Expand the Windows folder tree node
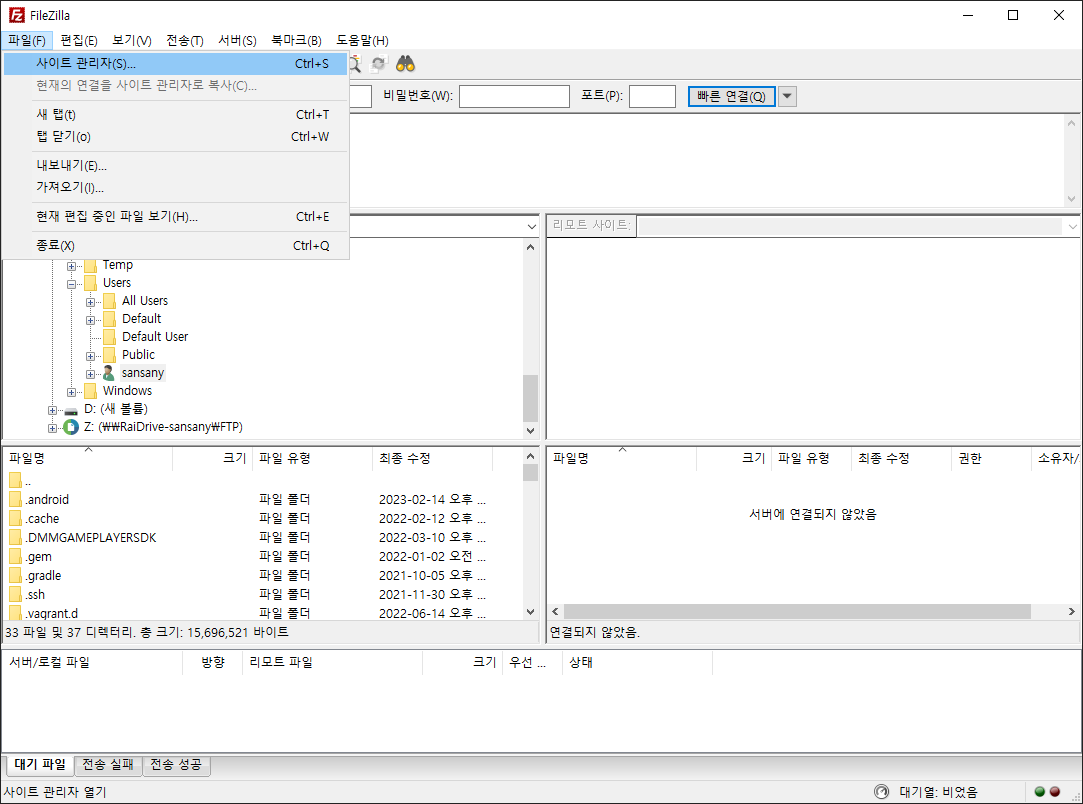1083x804 pixels. [x=71, y=392]
